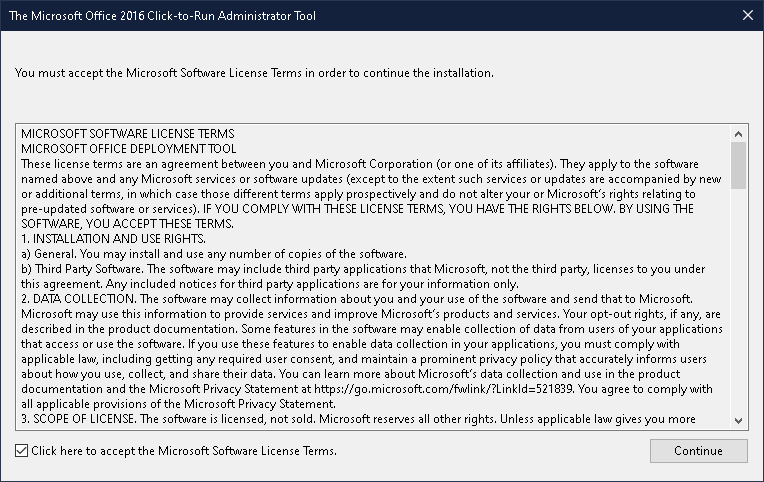Click the license text scrollbar thumb

[739, 165]
